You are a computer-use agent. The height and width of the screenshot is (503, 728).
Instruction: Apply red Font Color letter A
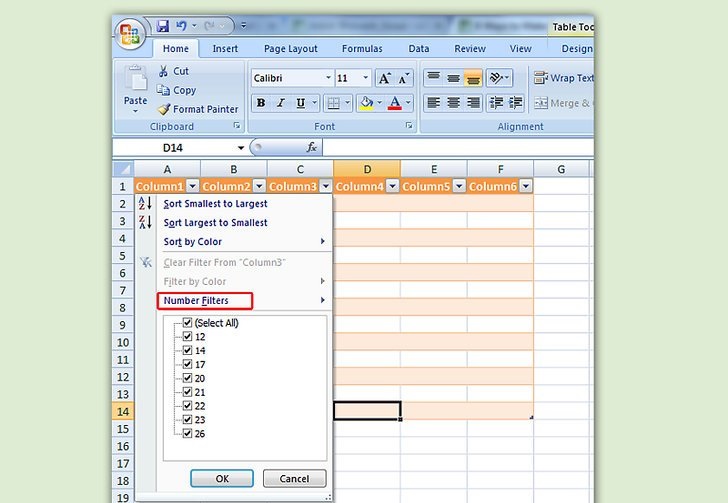pos(395,103)
